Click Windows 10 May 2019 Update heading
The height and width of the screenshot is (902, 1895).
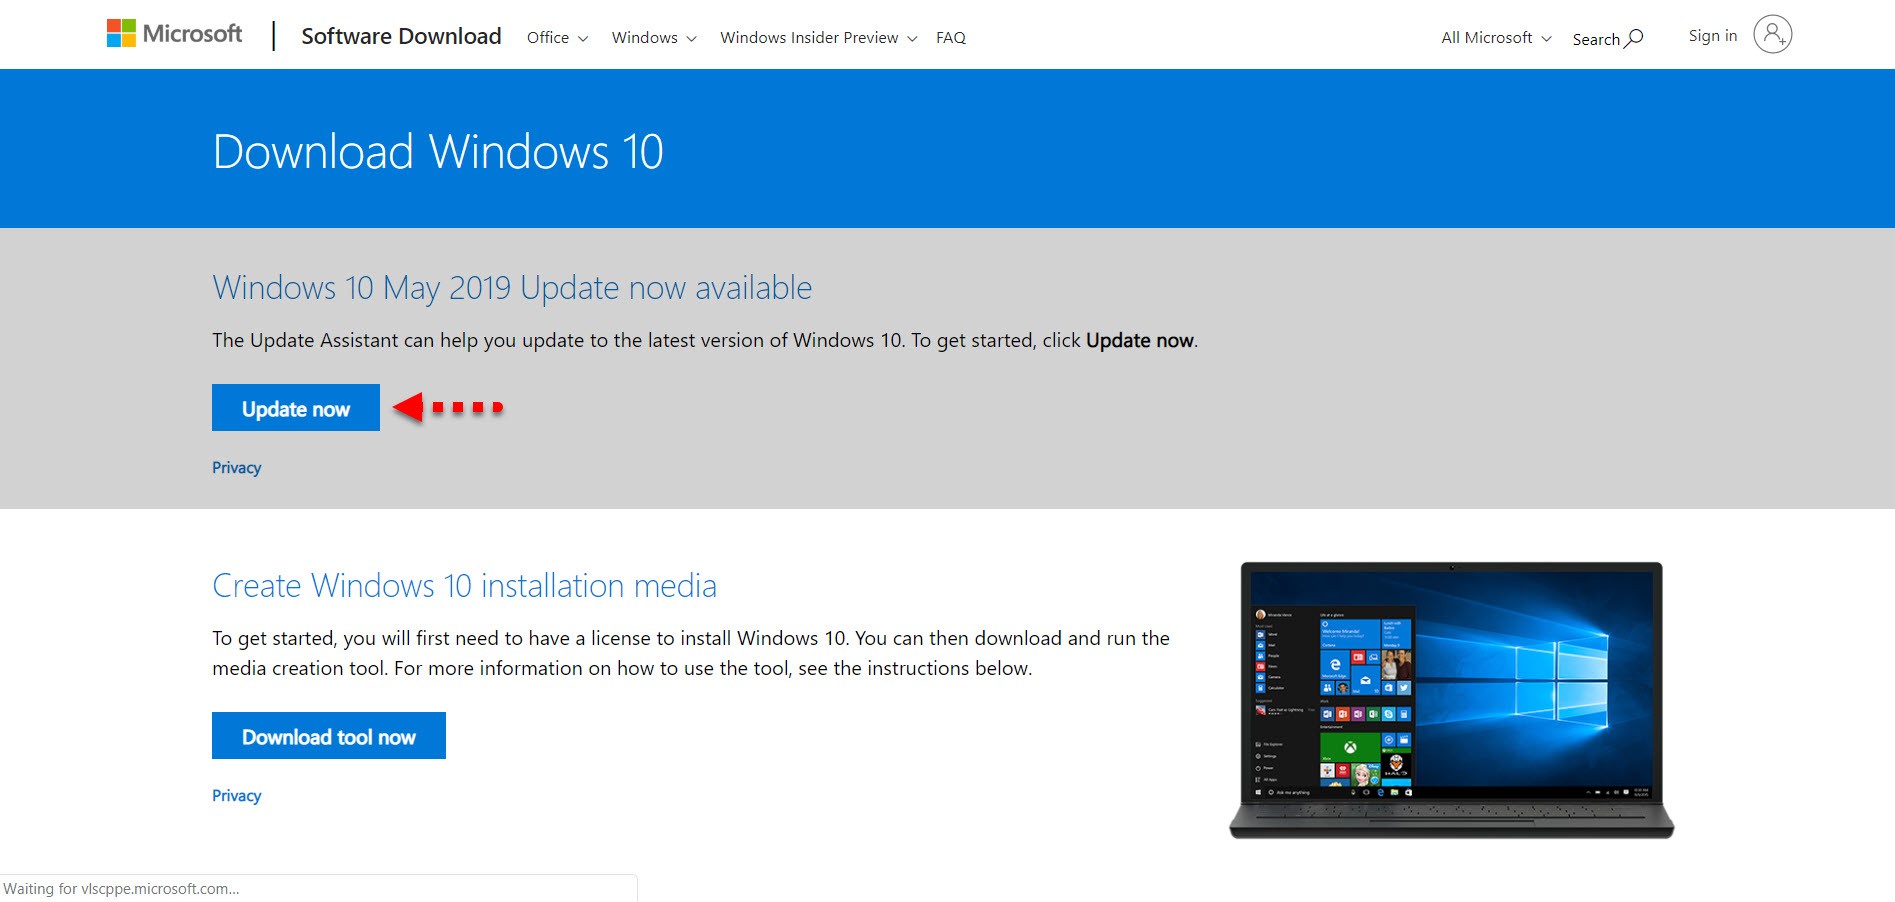512,288
